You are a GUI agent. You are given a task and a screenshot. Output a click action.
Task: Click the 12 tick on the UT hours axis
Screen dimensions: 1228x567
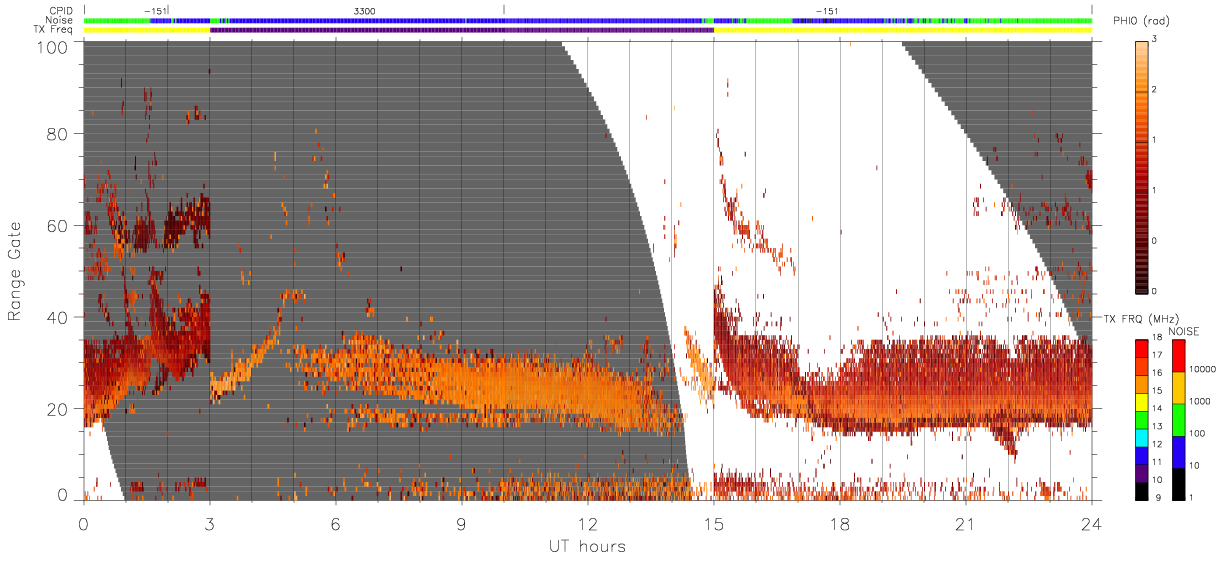(588, 524)
